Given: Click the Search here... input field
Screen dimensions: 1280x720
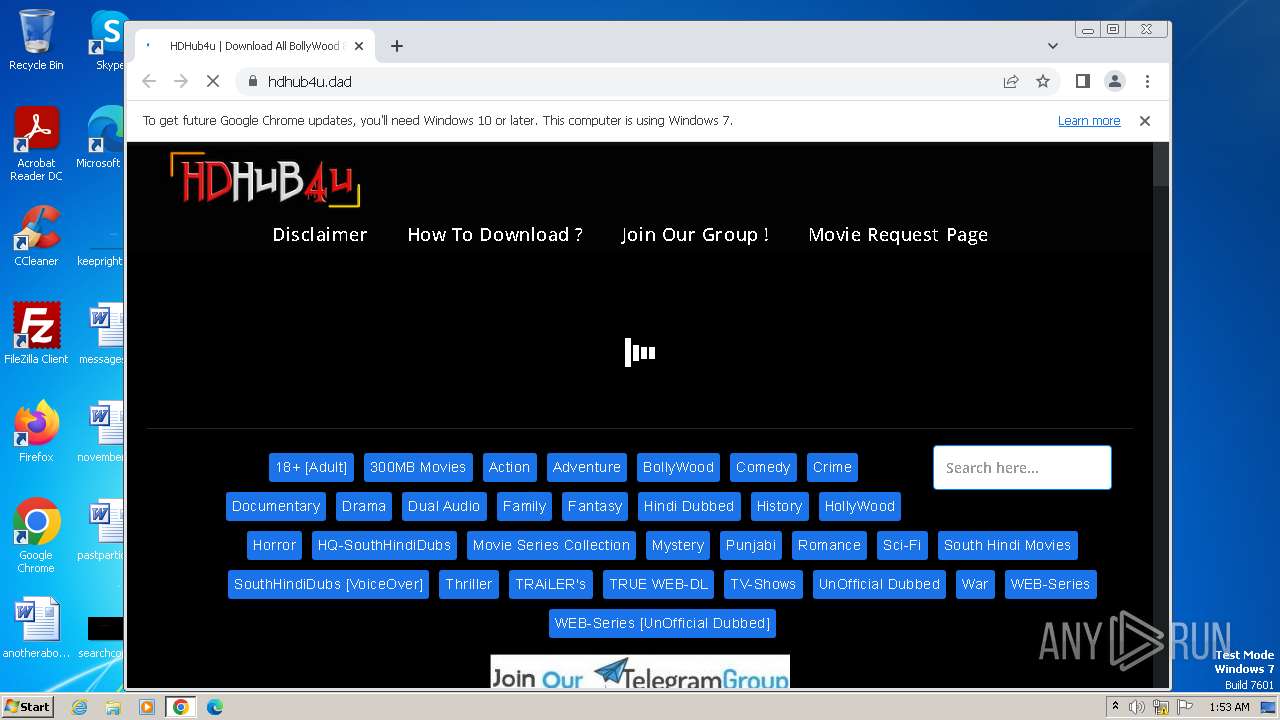Looking at the screenshot, I should click(1022, 467).
